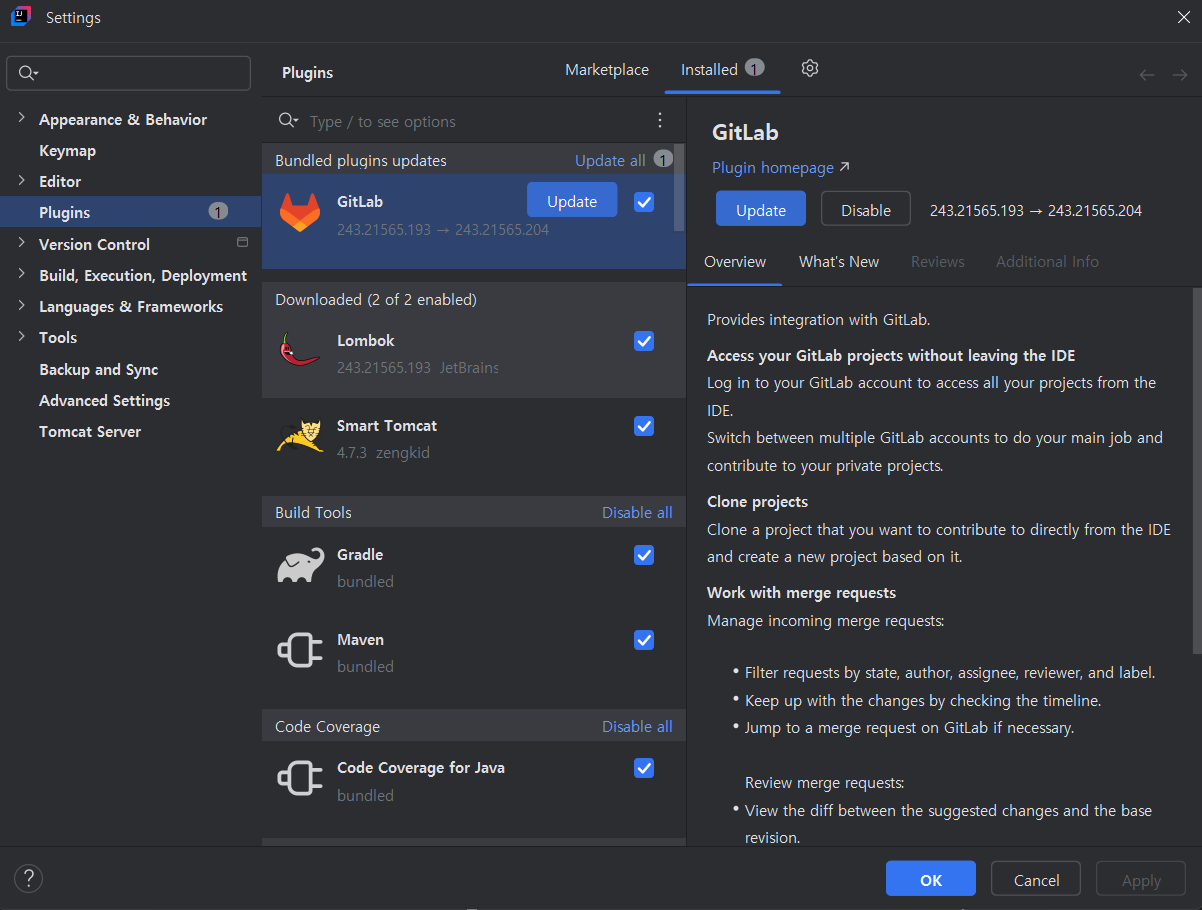The width and height of the screenshot is (1202, 910).
Task: Select the Gradle plugin name
Action: point(360,554)
